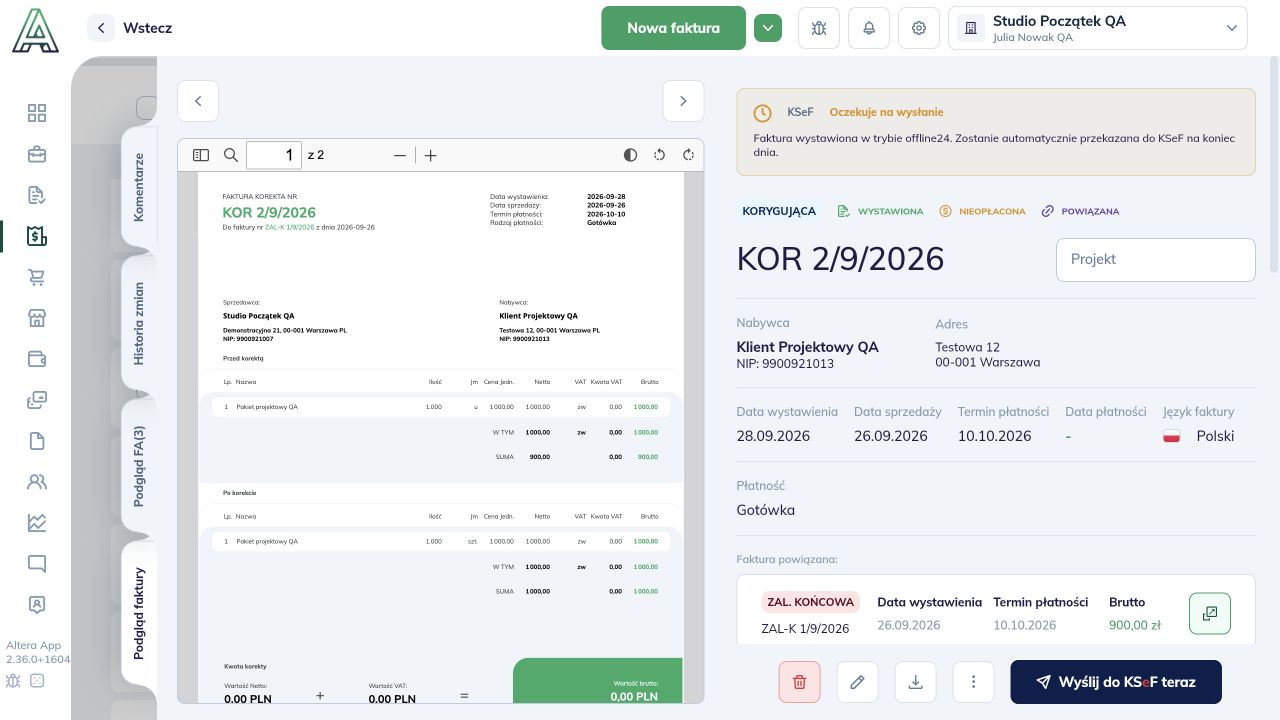The image size is (1280, 720).
Task: Download the invoice
Action: 915,682
